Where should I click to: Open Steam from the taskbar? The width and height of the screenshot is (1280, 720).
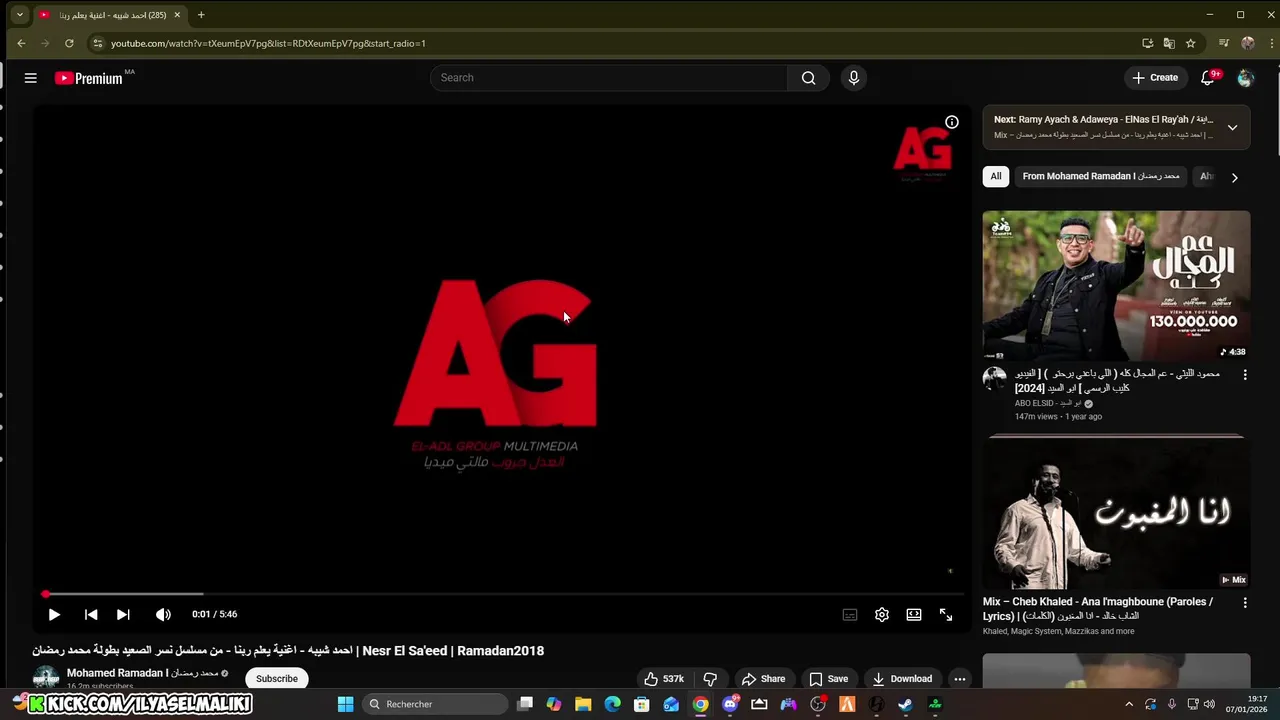pos(905,704)
